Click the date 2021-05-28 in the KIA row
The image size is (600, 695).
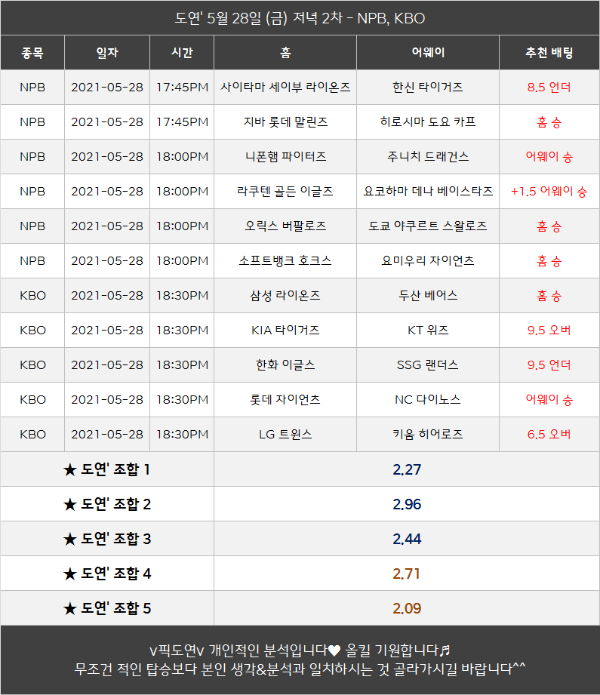click(x=107, y=330)
